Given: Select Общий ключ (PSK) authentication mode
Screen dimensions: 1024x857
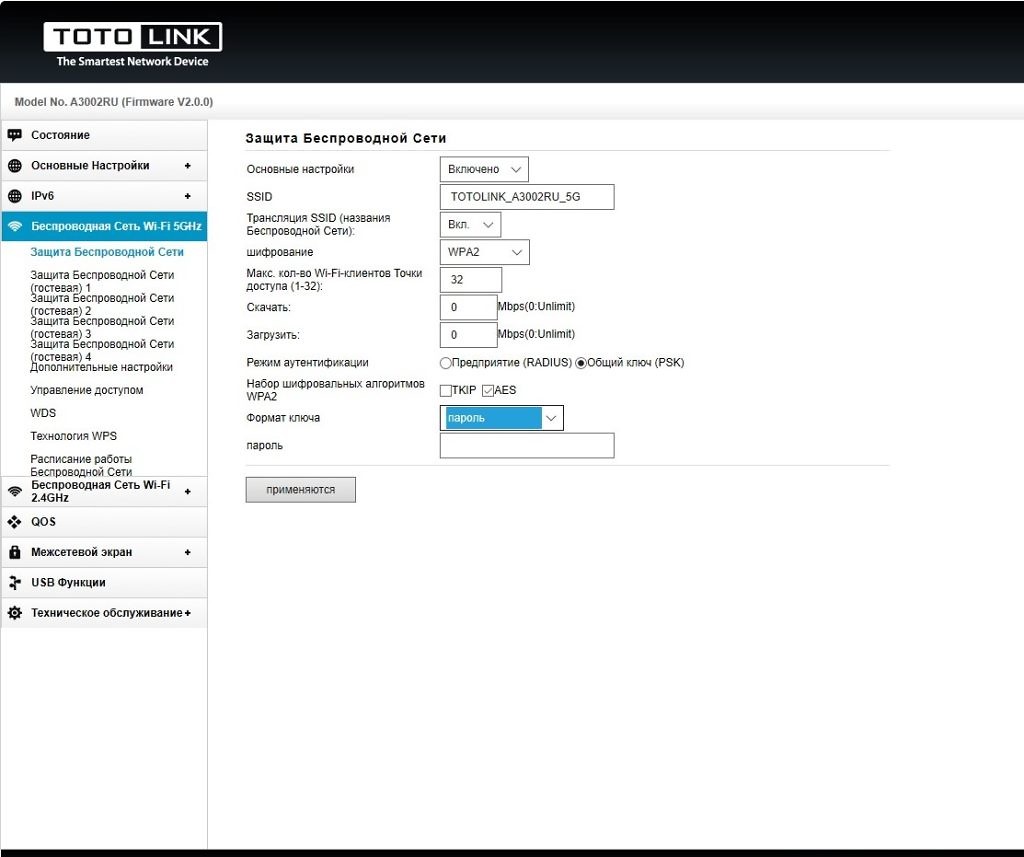Looking at the screenshot, I should pos(581,363).
